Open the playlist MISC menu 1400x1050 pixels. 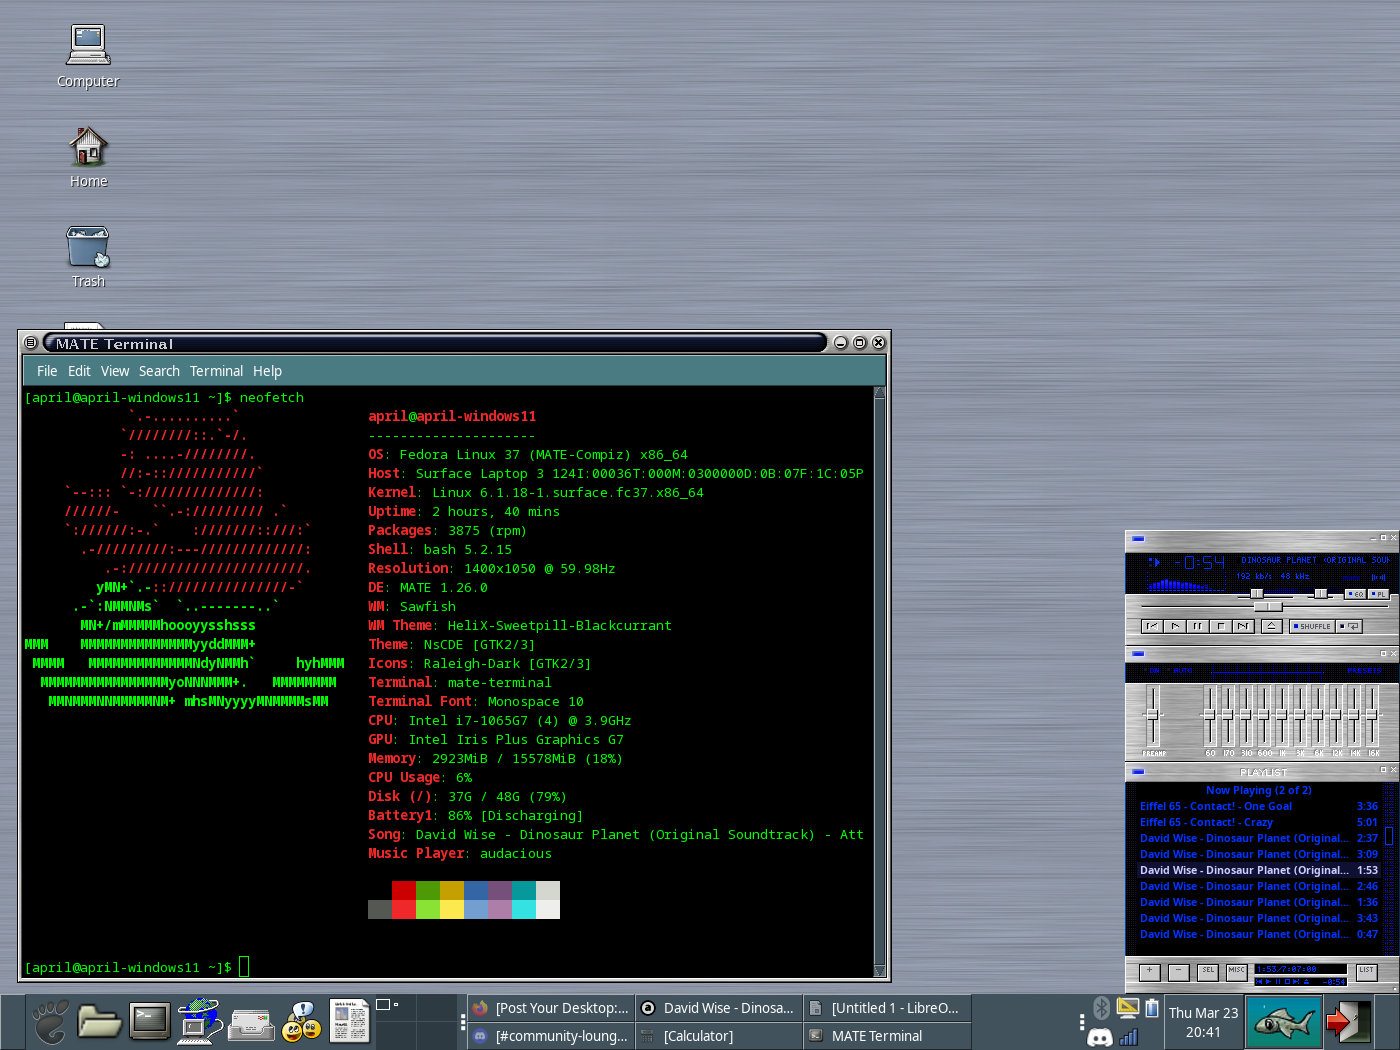[x=1237, y=971]
